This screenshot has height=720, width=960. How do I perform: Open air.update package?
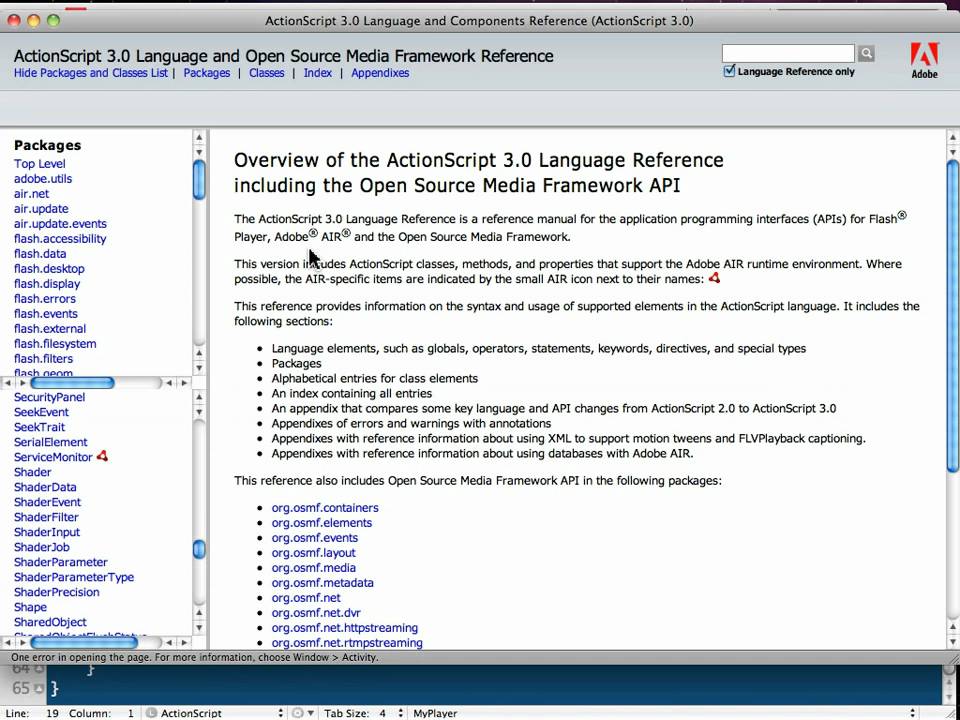click(41, 209)
